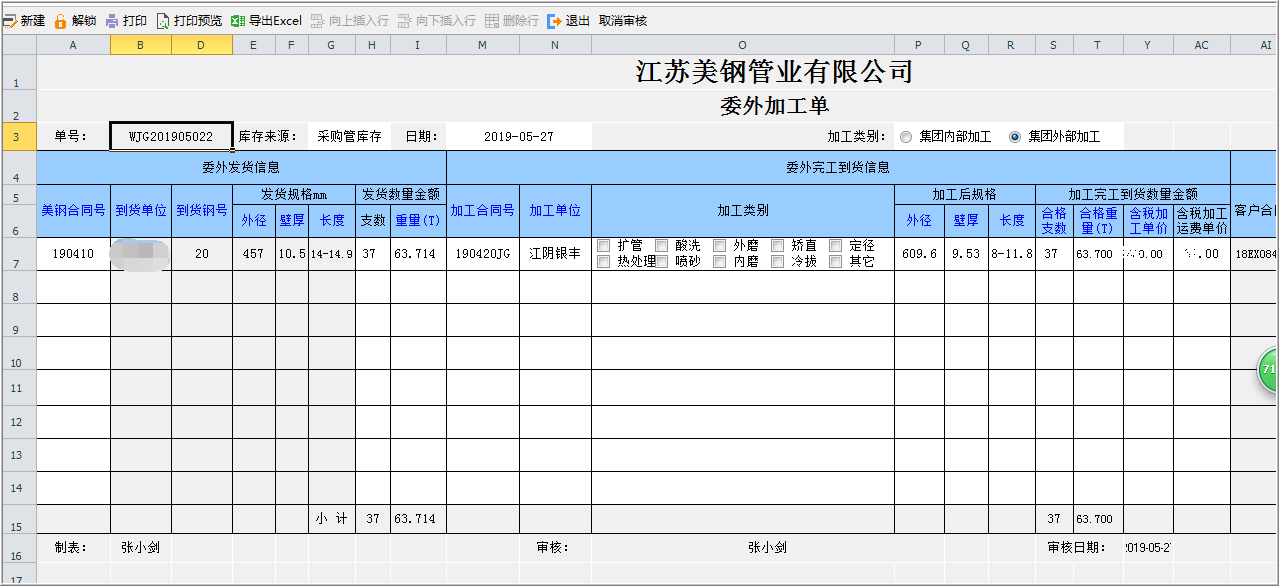Check the 内磨 checkbox
Viewport: 1279px width, 586px height.
pyautogui.click(x=719, y=262)
